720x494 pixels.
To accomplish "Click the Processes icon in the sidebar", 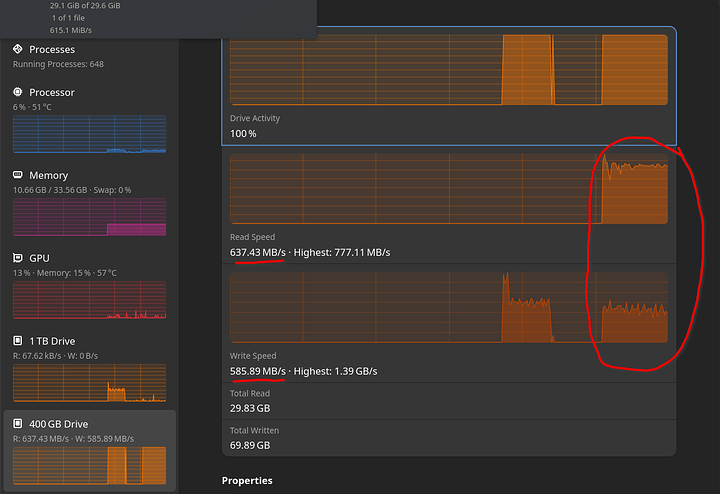I will coord(18,49).
